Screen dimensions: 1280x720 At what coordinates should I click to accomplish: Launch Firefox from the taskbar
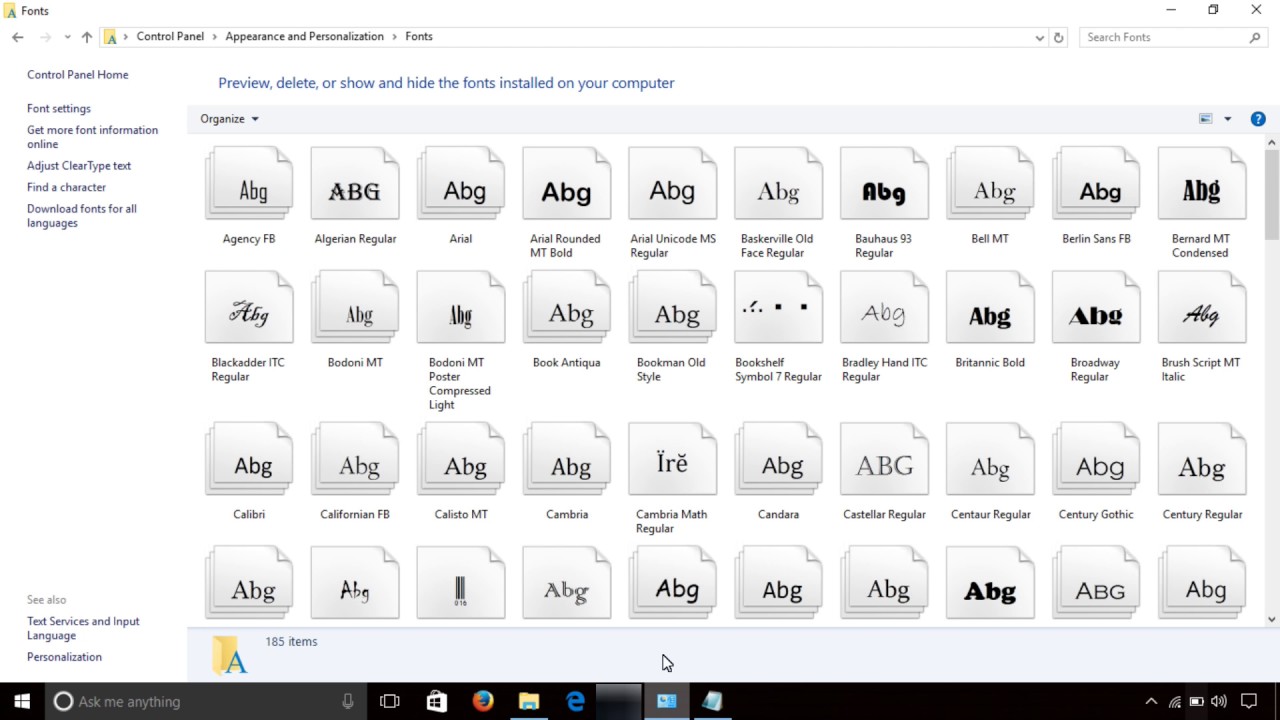click(x=483, y=701)
